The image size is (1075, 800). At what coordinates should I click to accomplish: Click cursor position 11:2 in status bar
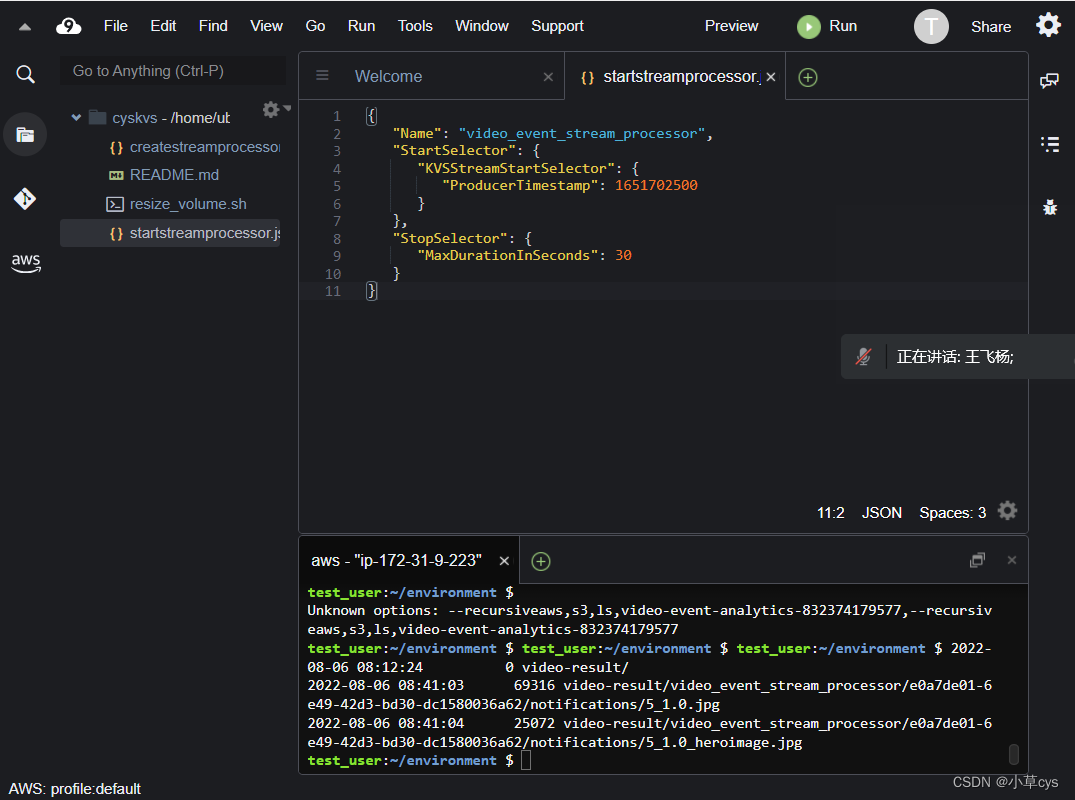(x=830, y=513)
